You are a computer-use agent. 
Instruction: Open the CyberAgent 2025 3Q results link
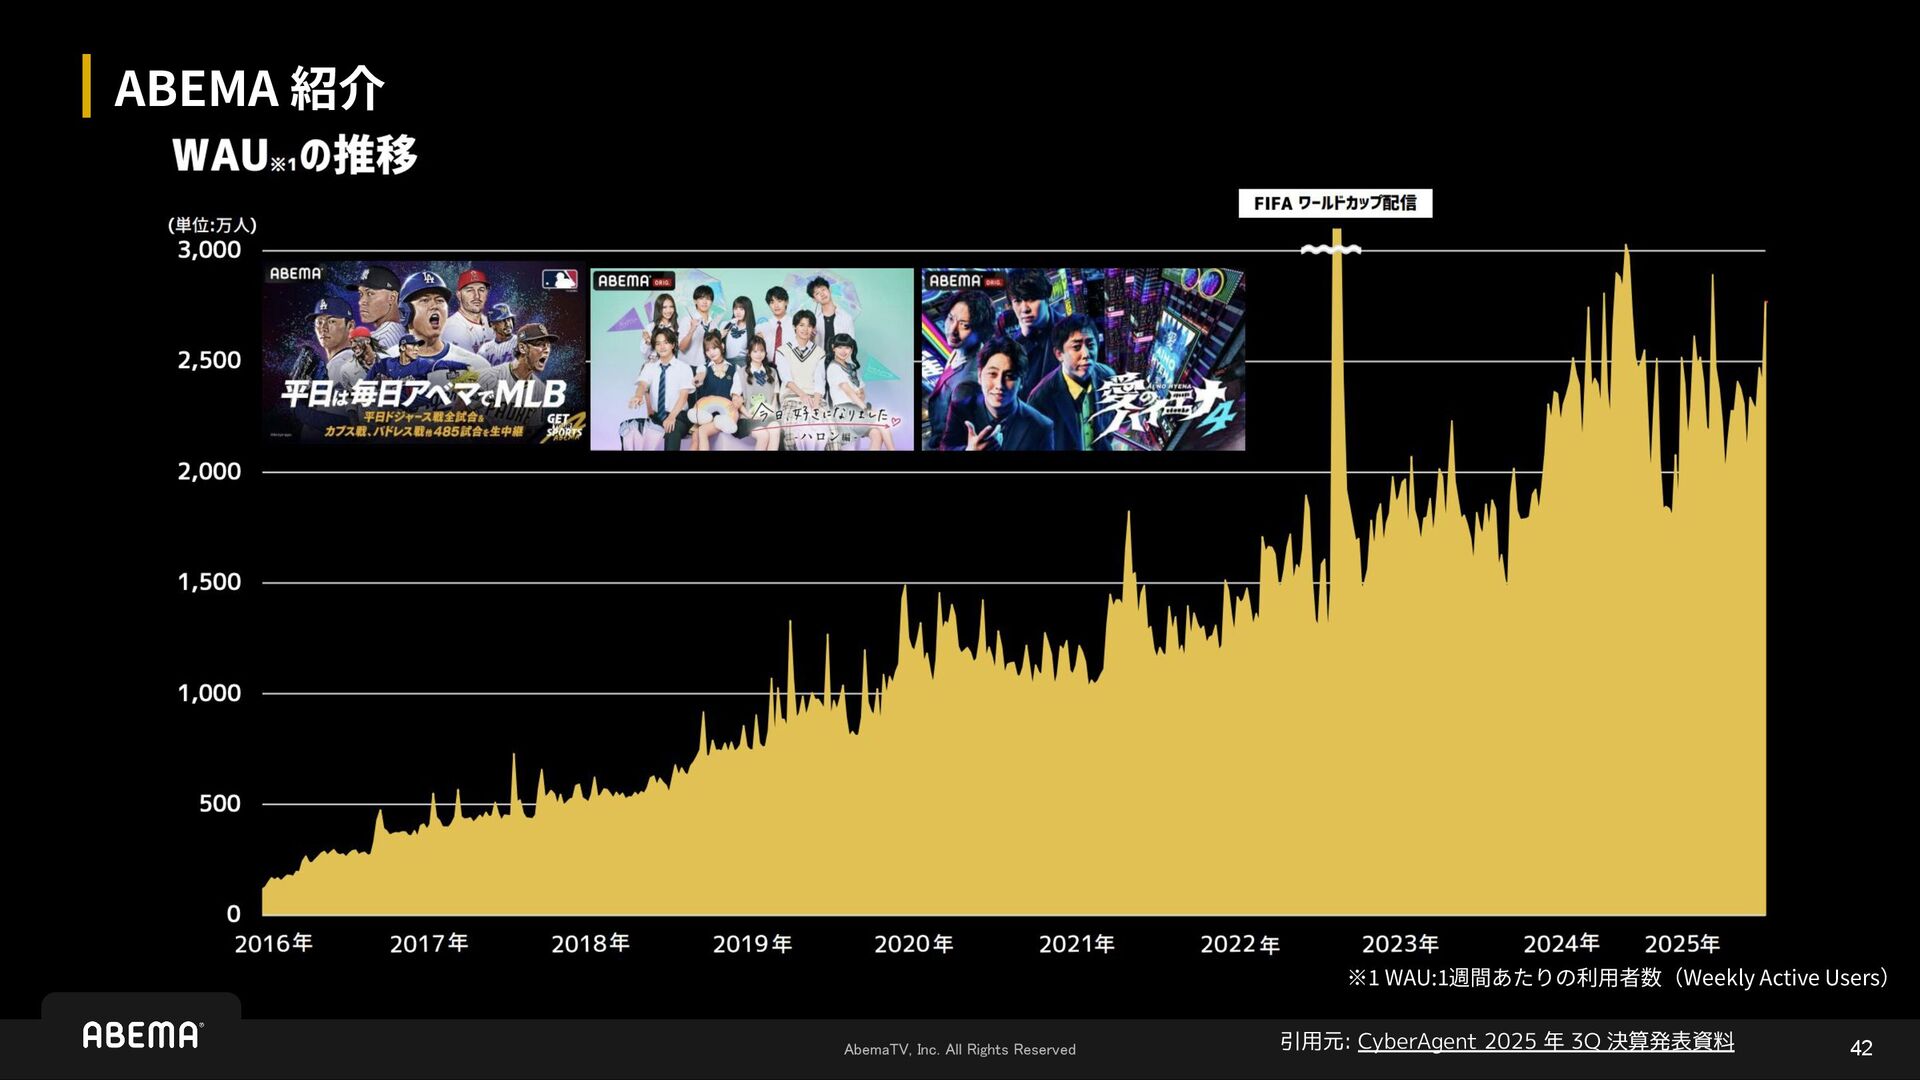pyautogui.click(x=1545, y=1041)
